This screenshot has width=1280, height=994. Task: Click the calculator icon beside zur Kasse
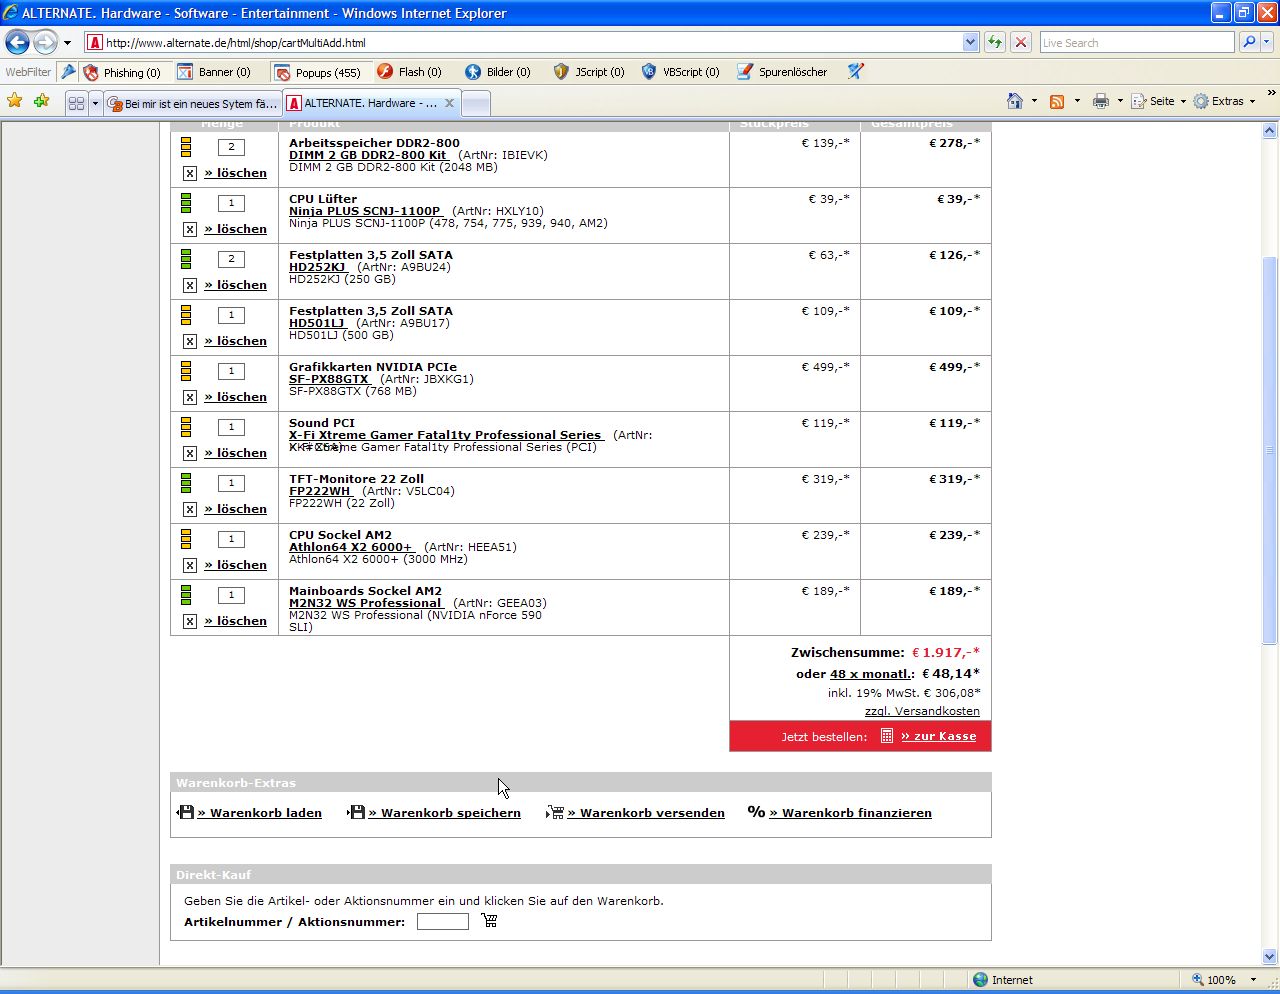click(x=886, y=736)
